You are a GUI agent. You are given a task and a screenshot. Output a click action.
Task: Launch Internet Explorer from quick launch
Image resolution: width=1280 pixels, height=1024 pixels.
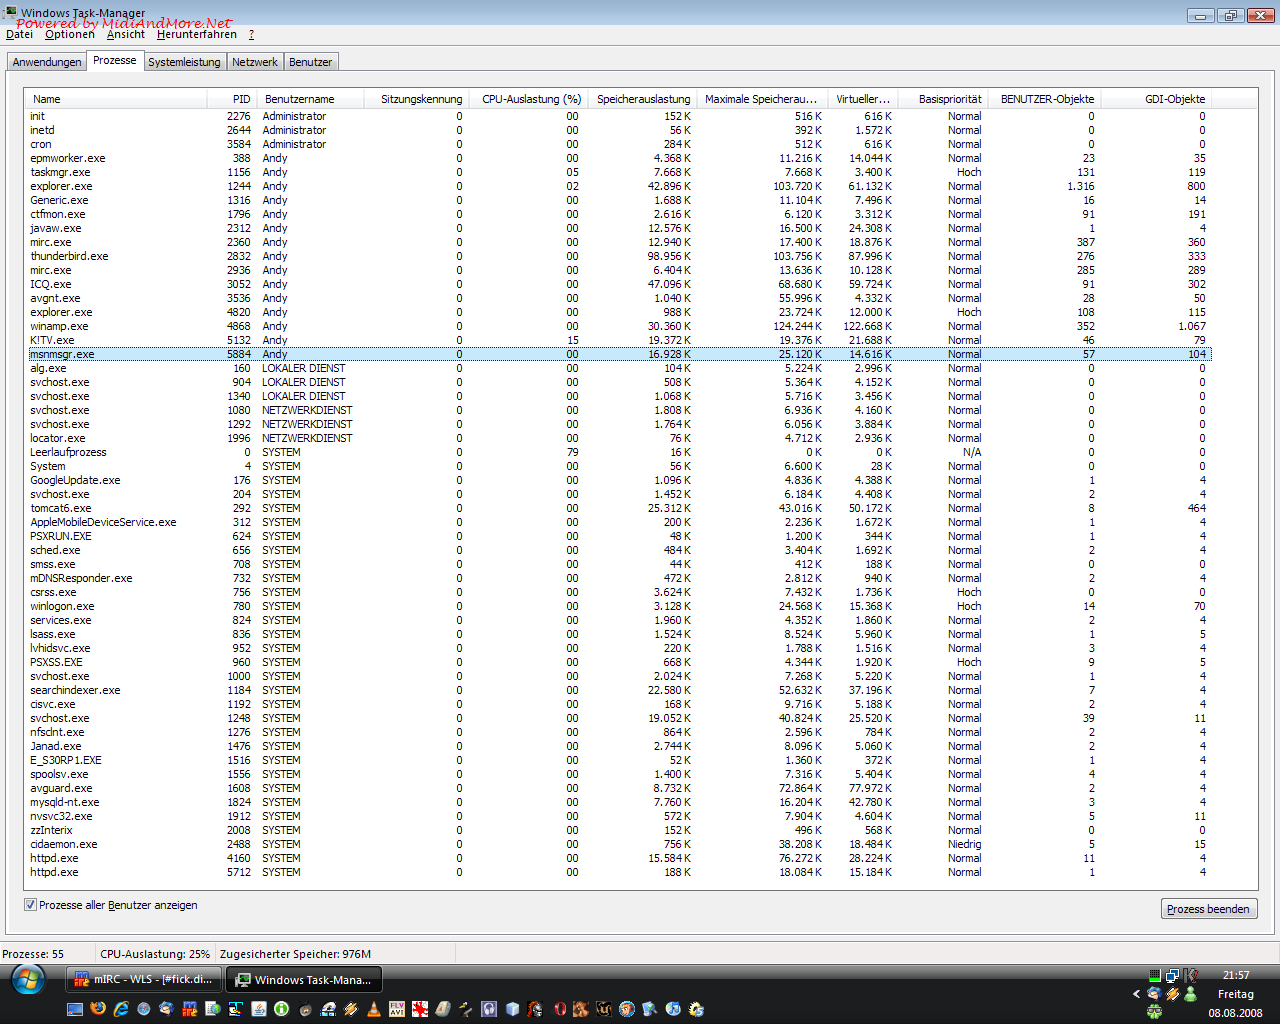pyautogui.click(x=121, y=1009)
